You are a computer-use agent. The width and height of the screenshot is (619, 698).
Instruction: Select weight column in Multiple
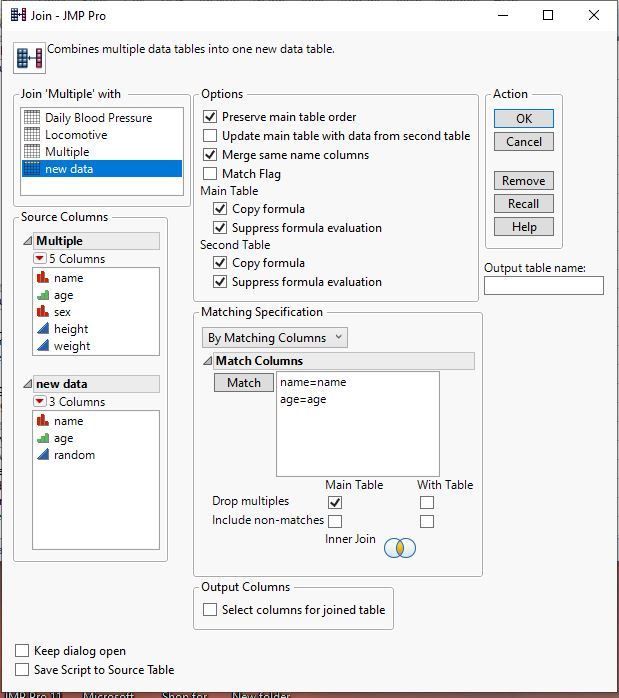click(96, 345)
